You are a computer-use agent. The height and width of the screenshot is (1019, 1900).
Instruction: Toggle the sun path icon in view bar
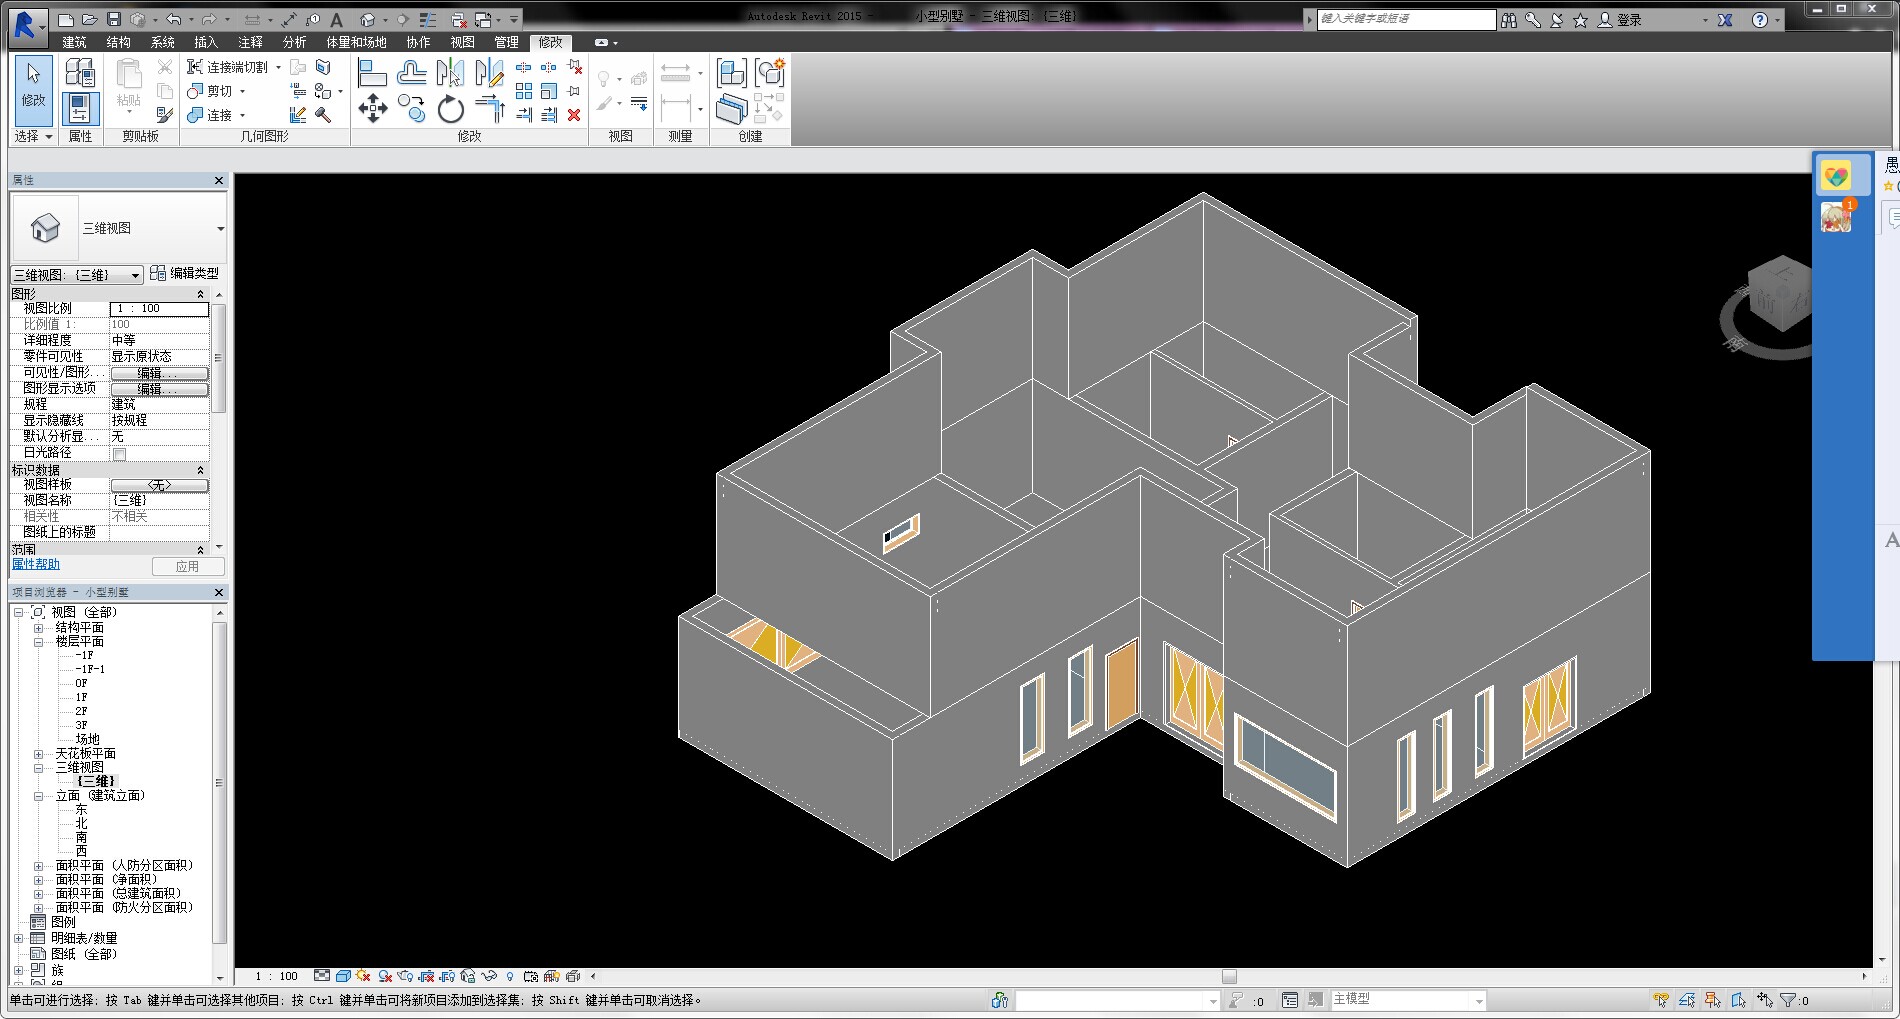[x=362, y=976]
